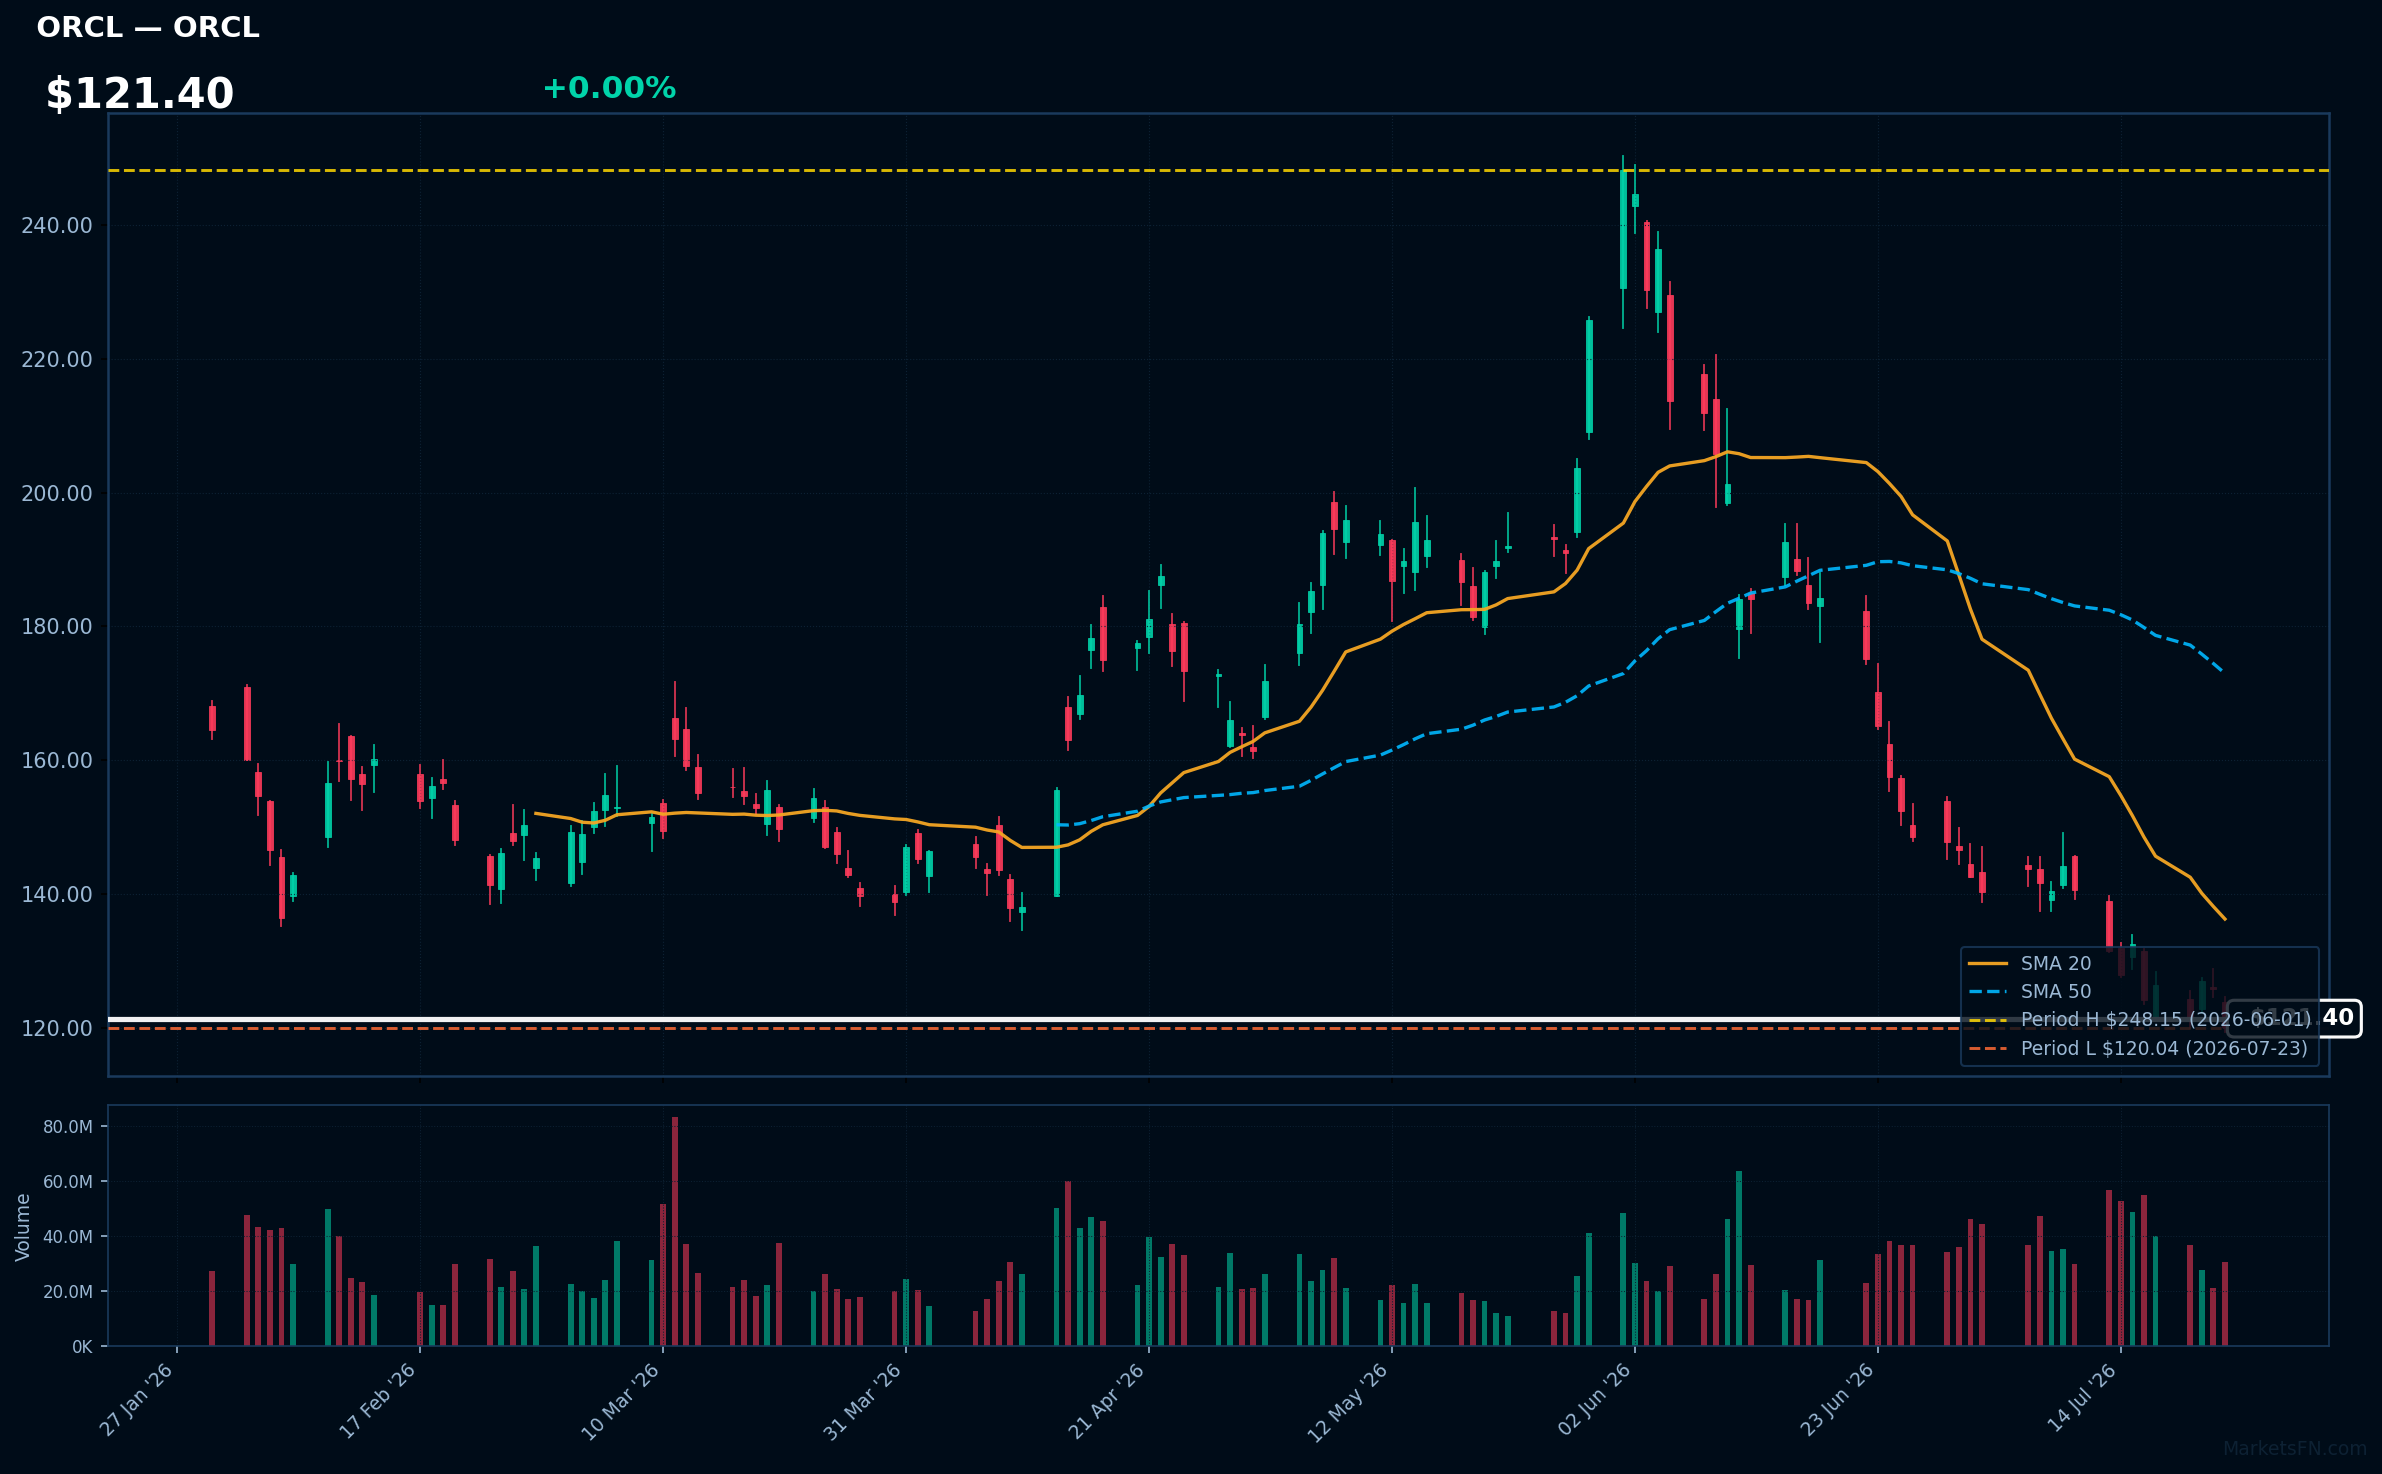
Task: Click the 10 Mar '26 date label
Action: point(621,1400)
